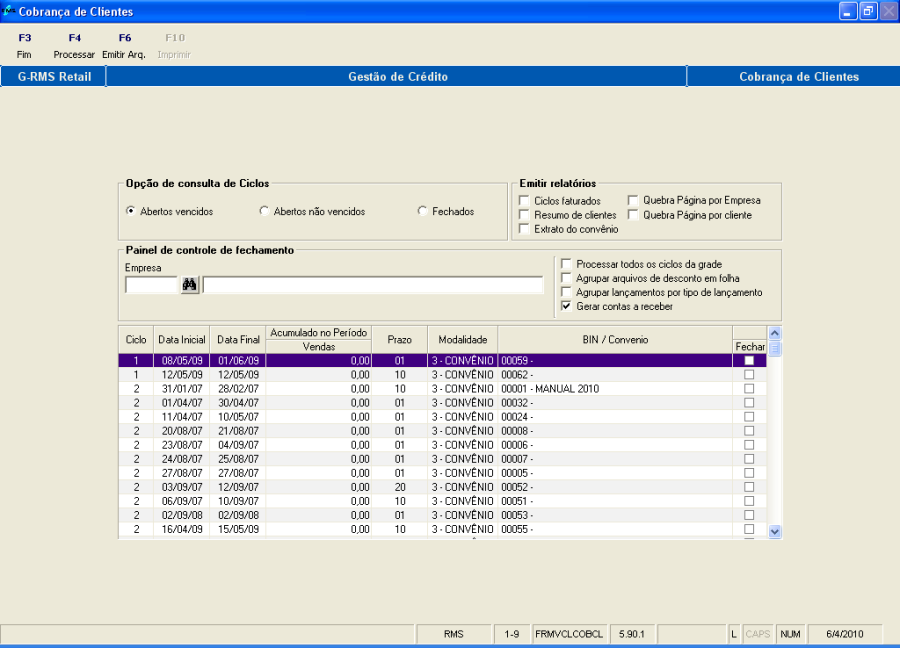Select the Abertos vencidos radio option

click(x=131, y=211)
